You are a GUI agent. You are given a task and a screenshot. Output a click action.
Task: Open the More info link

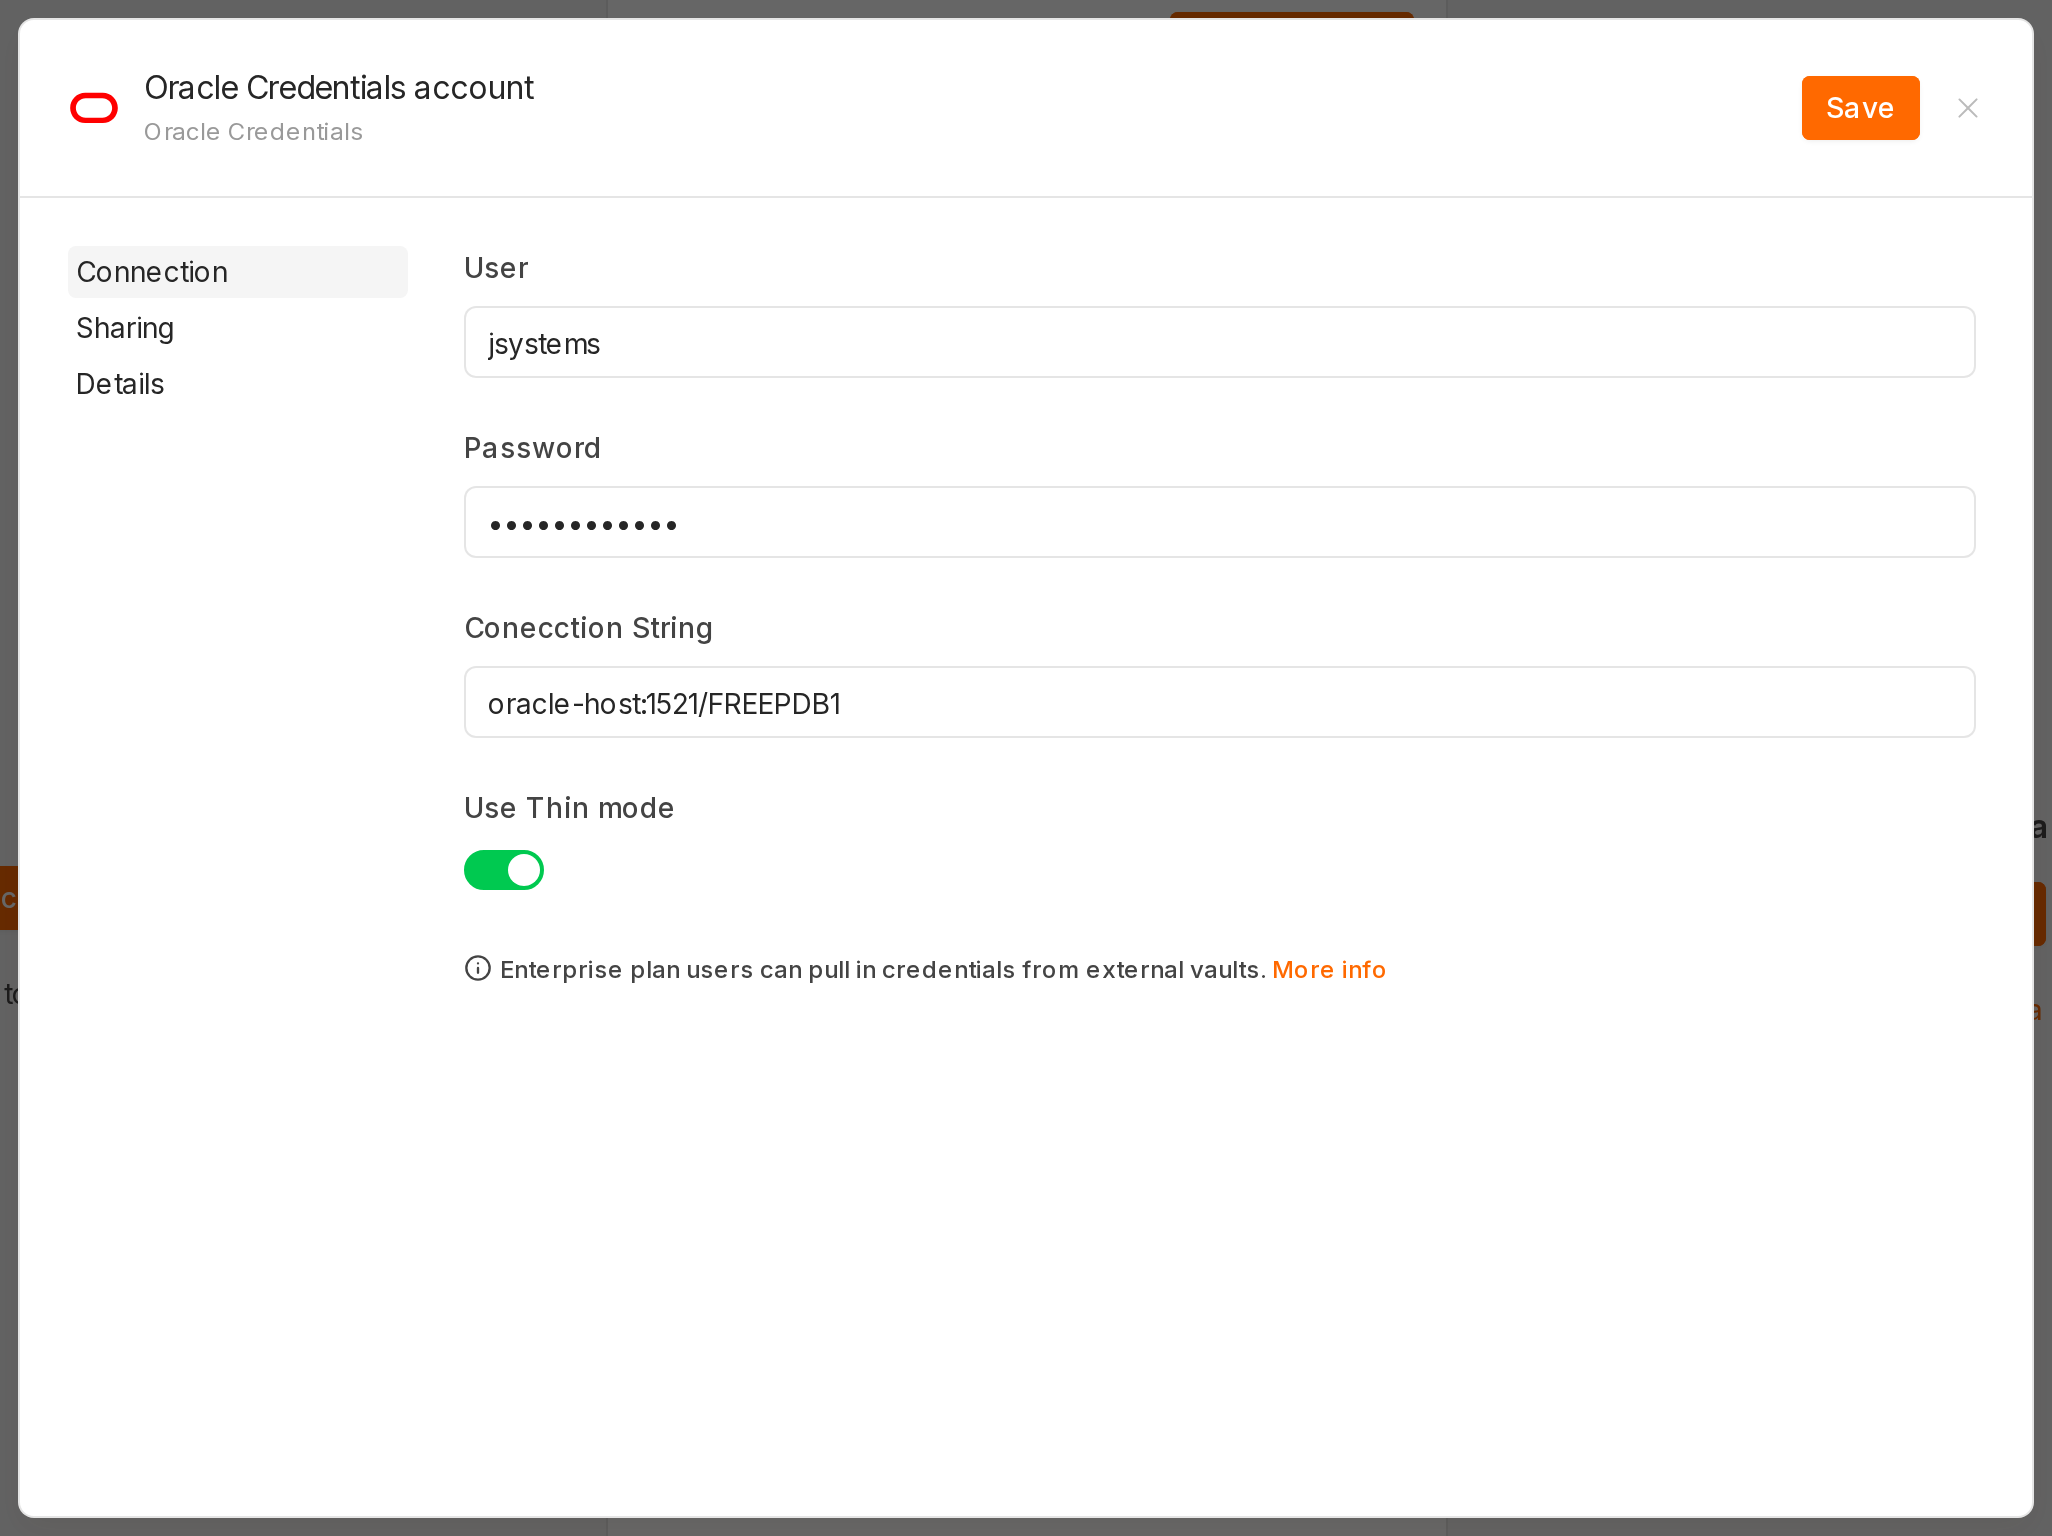coord(1329,969)
